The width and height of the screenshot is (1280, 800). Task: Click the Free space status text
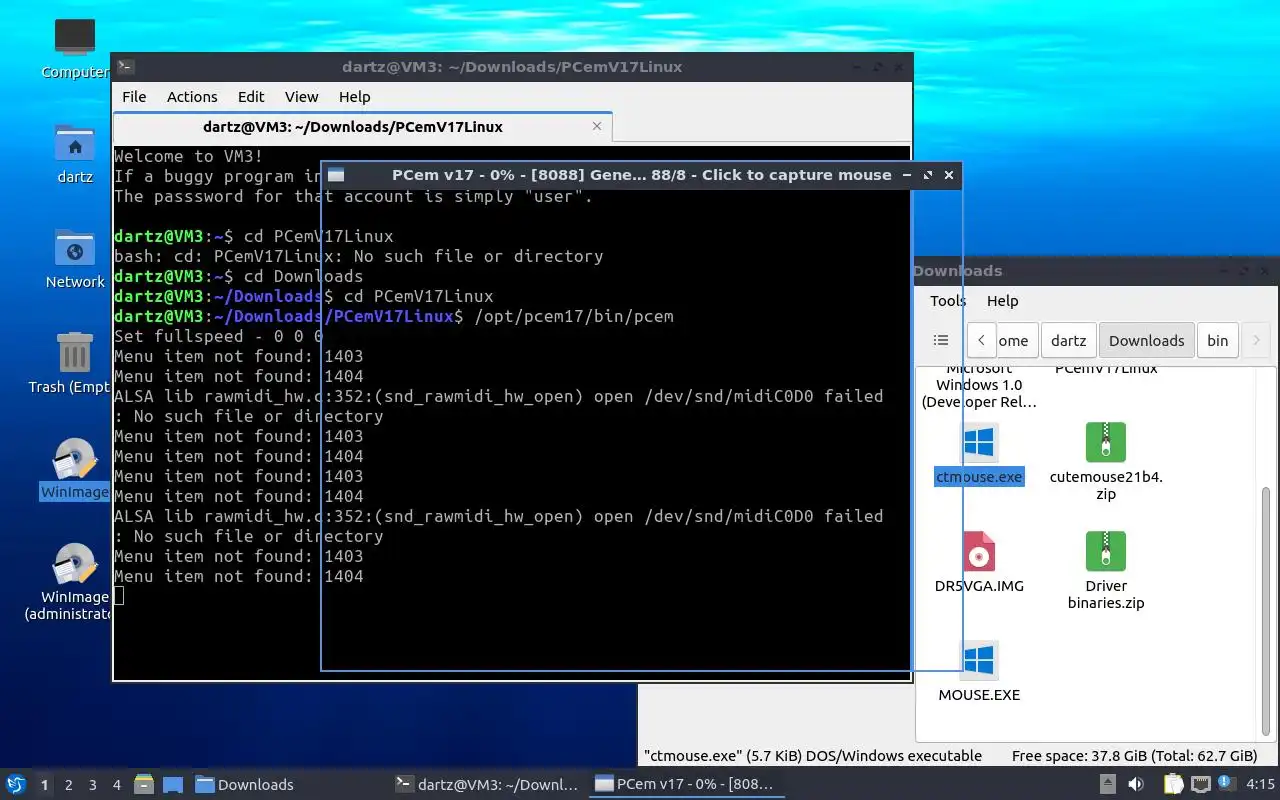(x=1134, y=756)
